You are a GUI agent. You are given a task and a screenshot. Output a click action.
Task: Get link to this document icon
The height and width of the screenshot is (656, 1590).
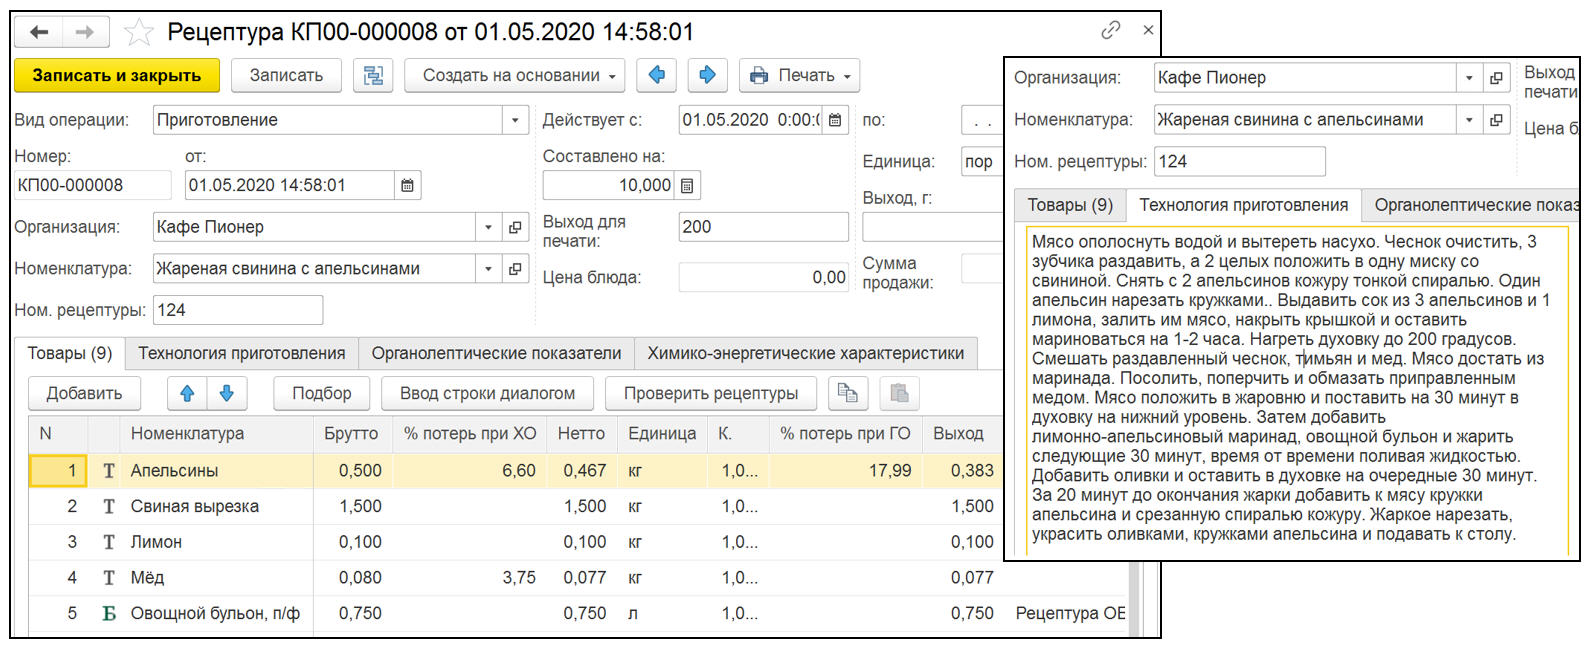coord(1110,31)
